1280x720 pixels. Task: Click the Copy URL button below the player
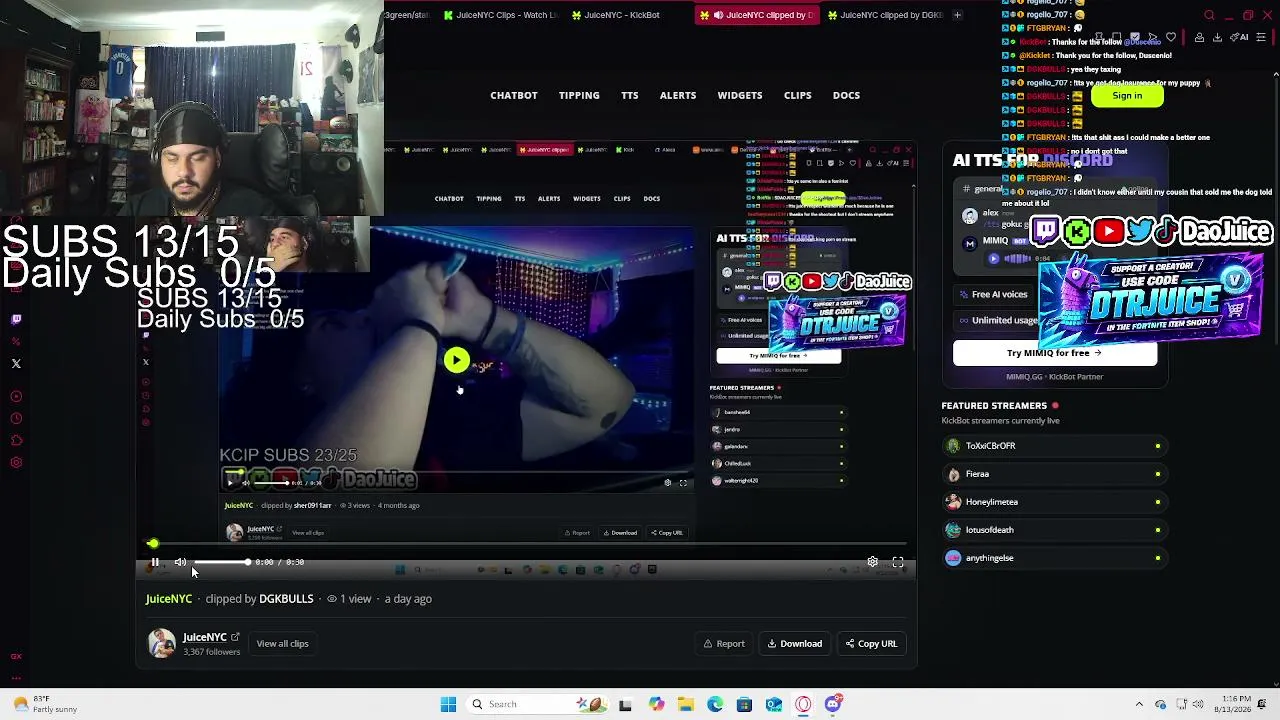871,644
